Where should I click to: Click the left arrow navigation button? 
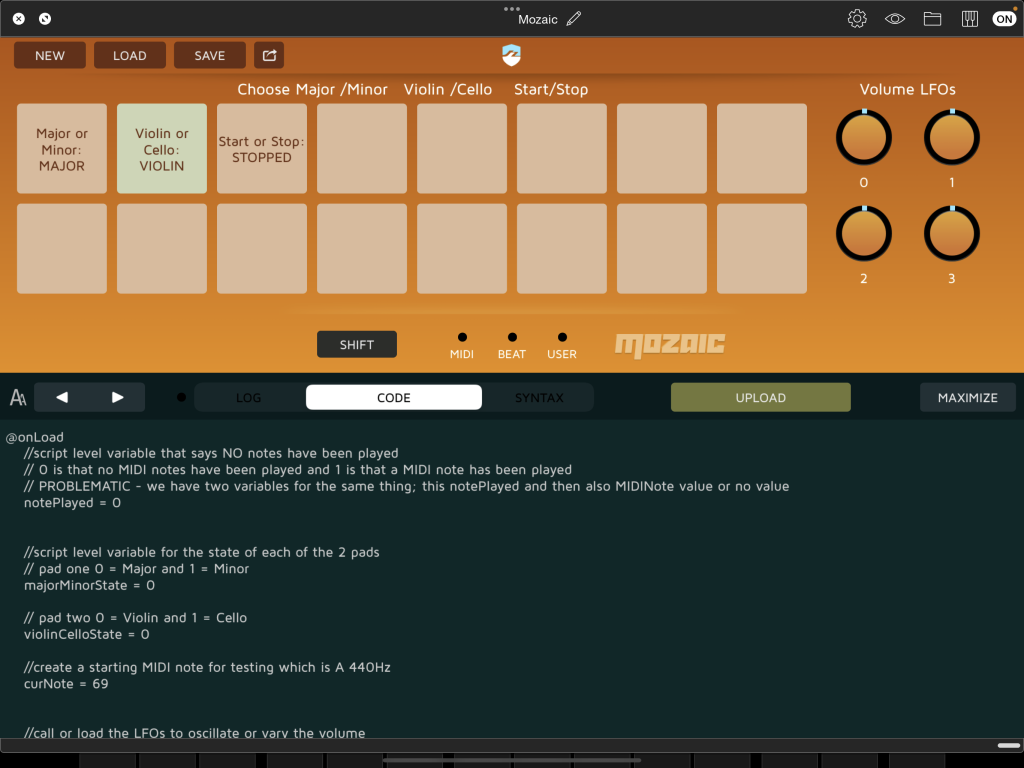62,397
